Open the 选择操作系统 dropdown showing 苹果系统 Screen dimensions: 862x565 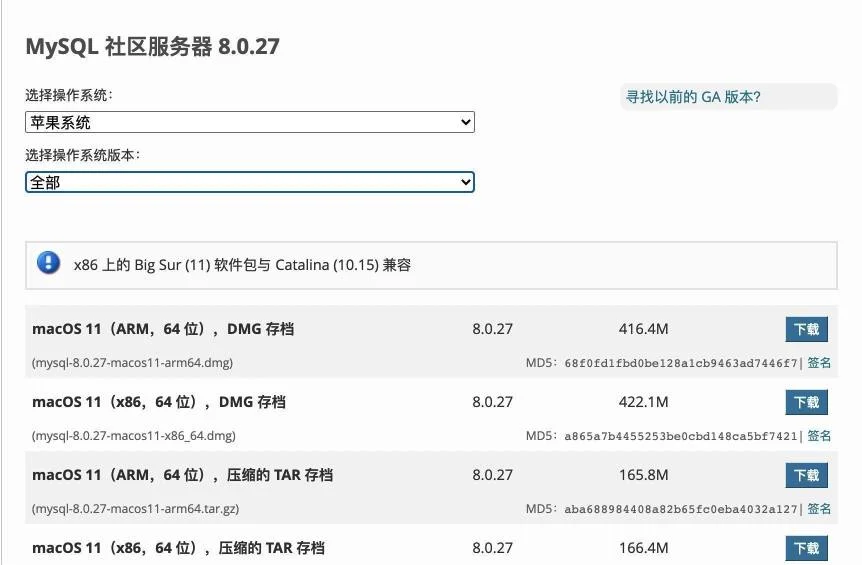[250, 122]
